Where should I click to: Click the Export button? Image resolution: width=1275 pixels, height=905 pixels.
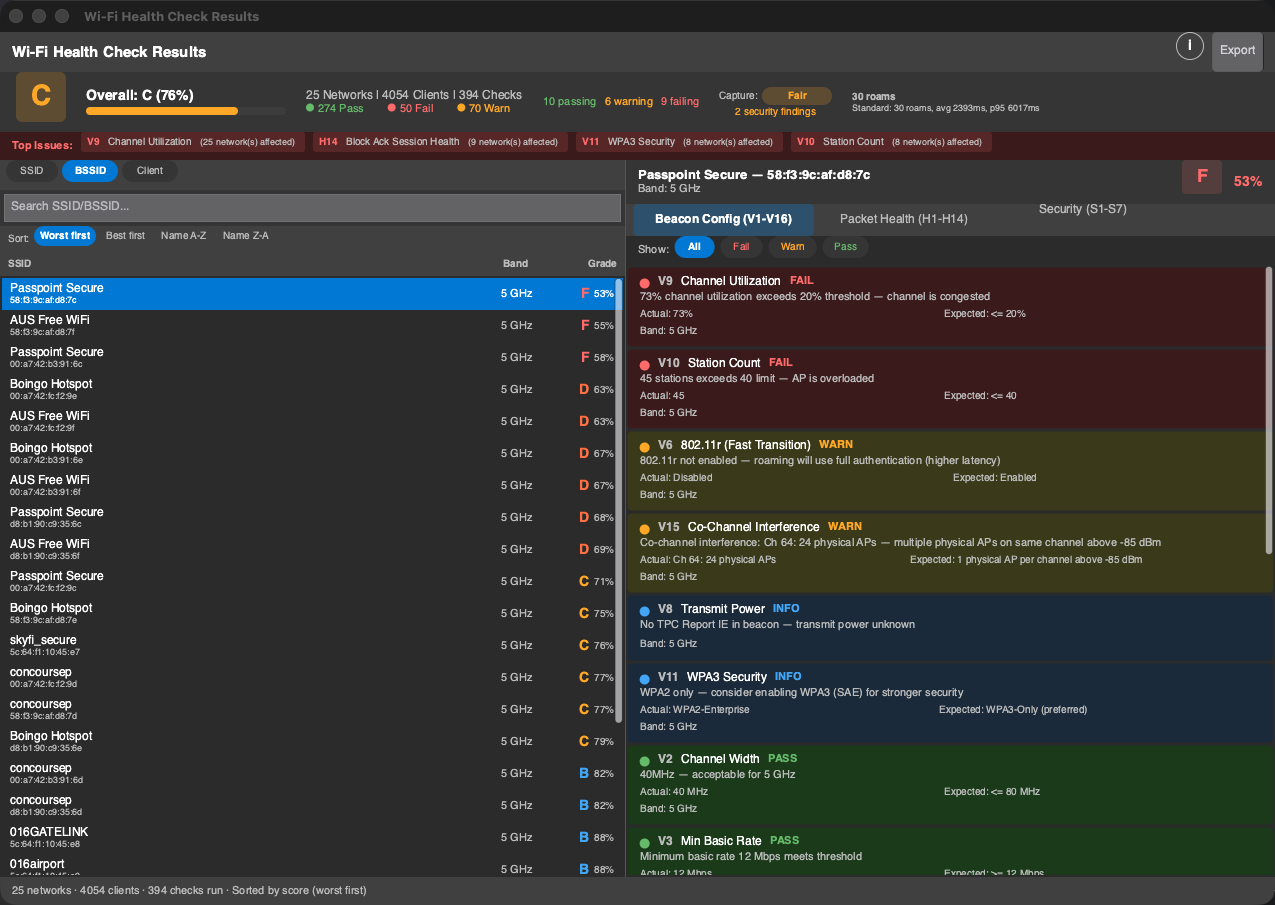coord(1237,51)
